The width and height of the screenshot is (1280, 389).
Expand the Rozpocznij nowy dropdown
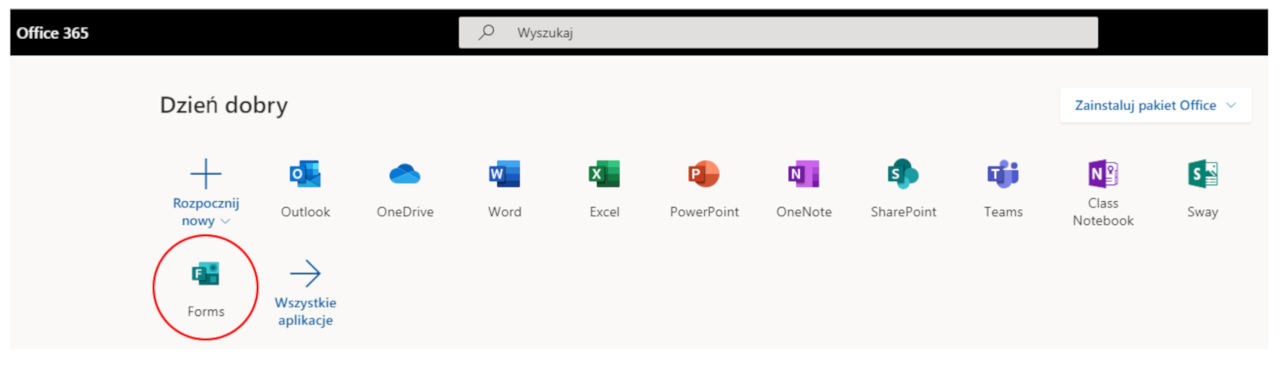pos(226,221)
